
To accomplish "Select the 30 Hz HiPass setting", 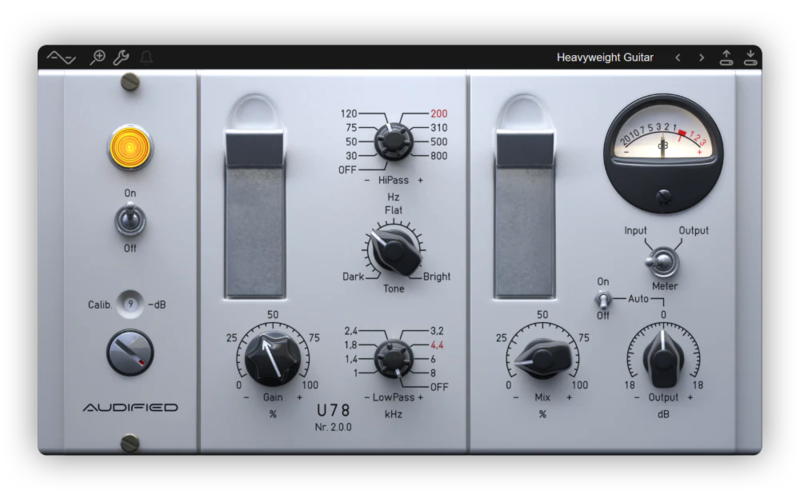I will coord(351,156).
